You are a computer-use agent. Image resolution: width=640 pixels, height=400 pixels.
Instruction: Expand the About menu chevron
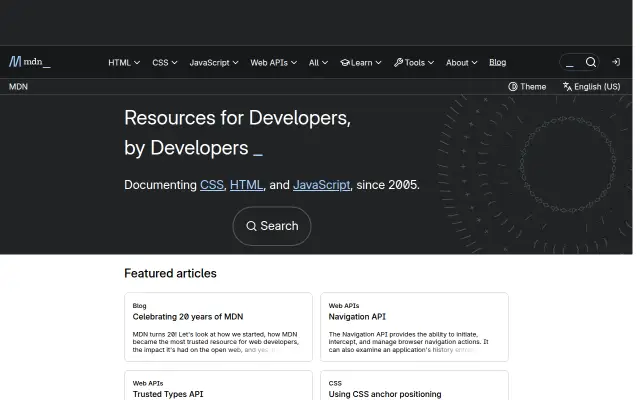tap(474, 62)
